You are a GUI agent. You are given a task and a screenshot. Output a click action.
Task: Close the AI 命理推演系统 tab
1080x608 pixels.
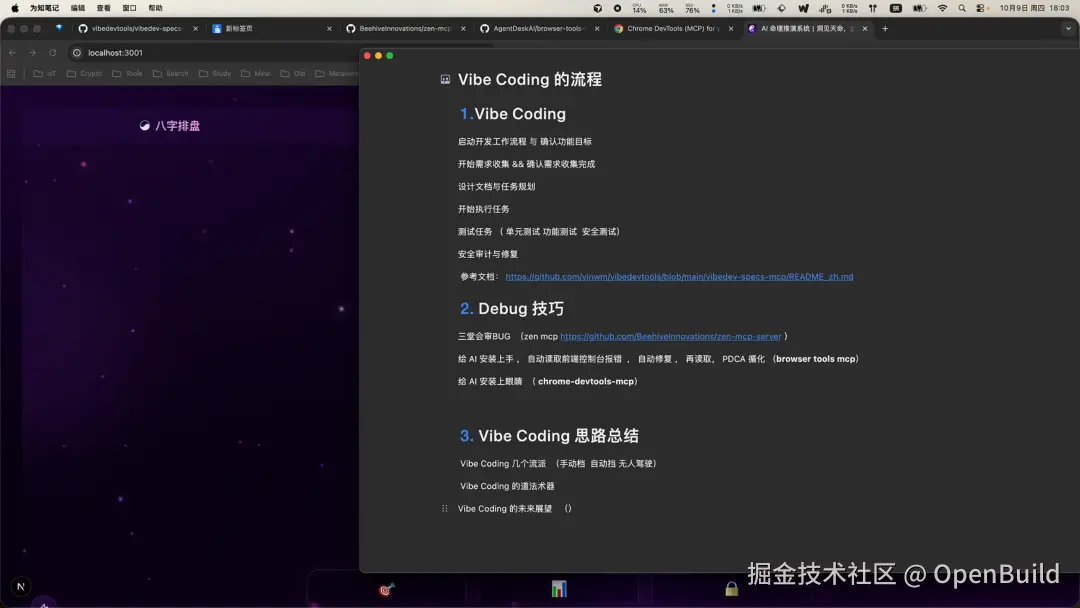[865, 29]
